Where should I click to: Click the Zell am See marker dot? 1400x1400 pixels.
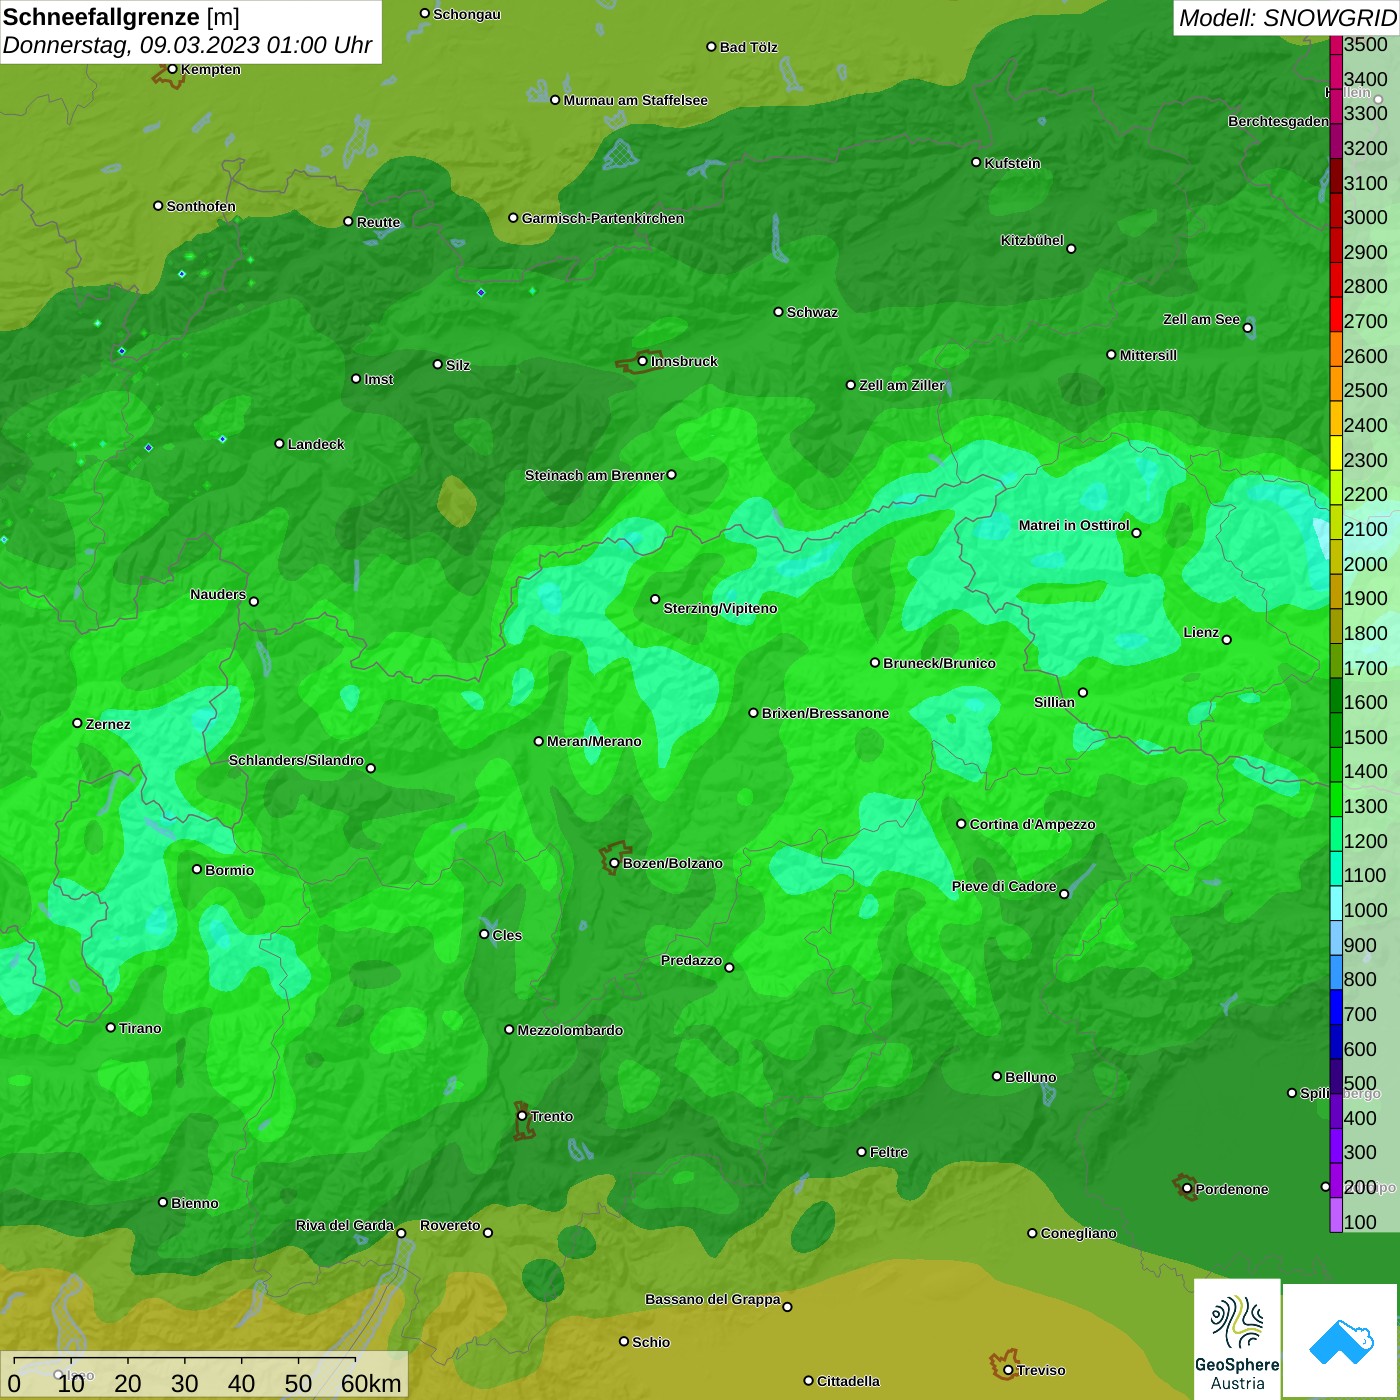[1247, 328]
